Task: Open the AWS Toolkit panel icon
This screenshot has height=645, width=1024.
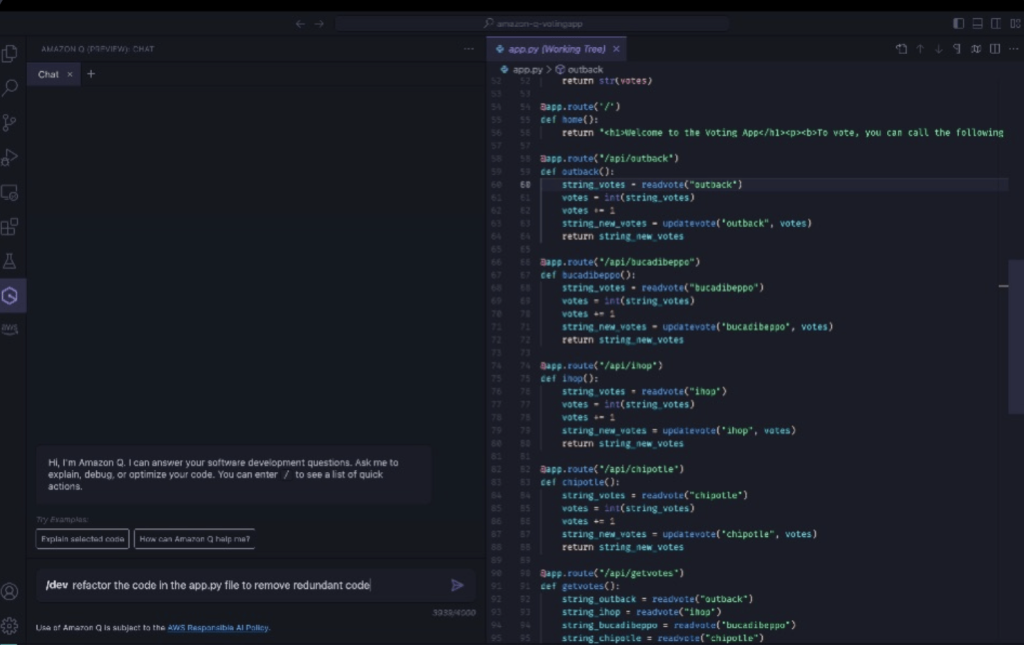Action: coord(10,328)
